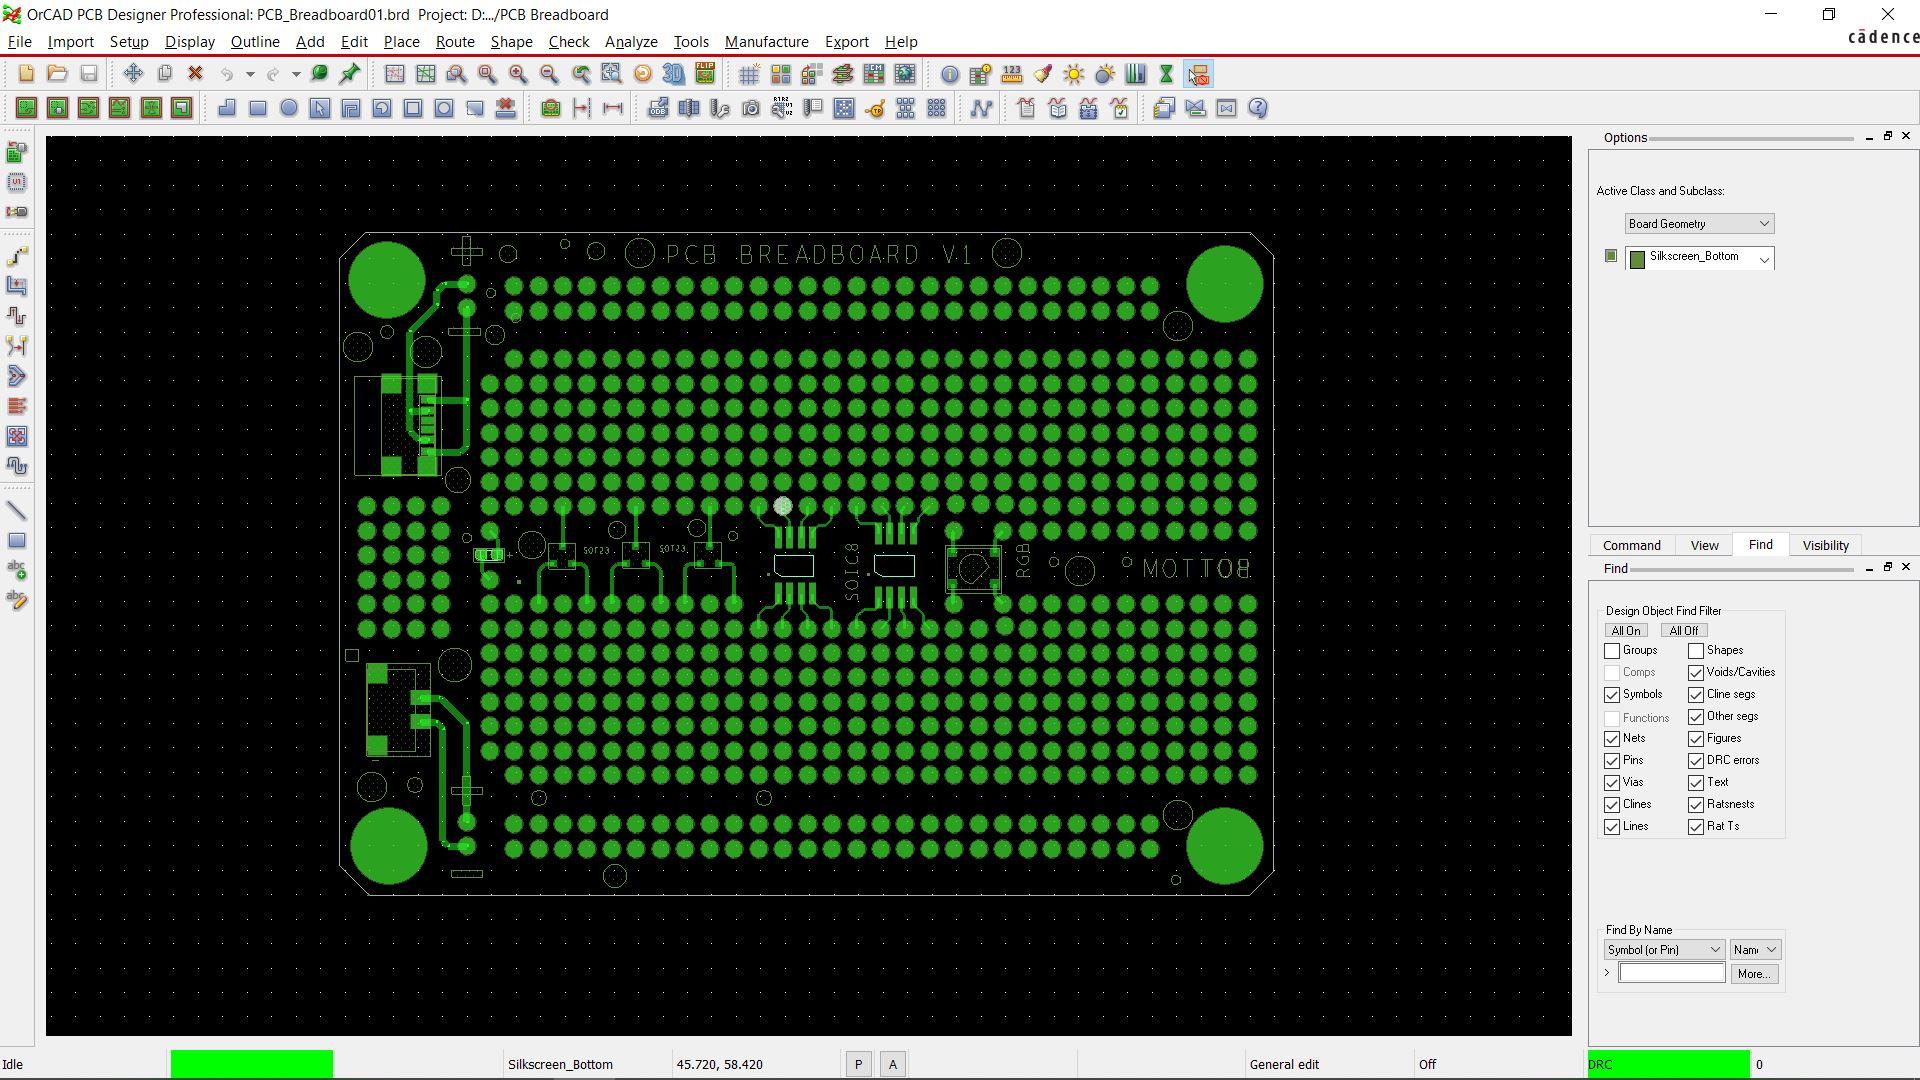Toggle the grid visibility icon
Screen dimensions: 1920x1080
pyautogui.click(x=749, y=74)
